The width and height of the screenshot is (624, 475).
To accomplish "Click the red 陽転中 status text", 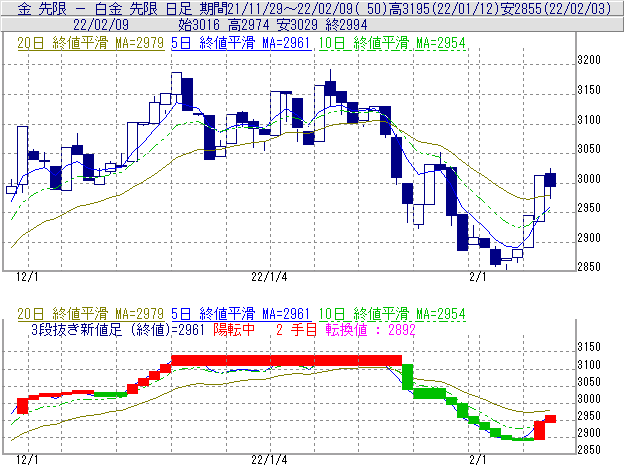I will (x=234, y=330).
